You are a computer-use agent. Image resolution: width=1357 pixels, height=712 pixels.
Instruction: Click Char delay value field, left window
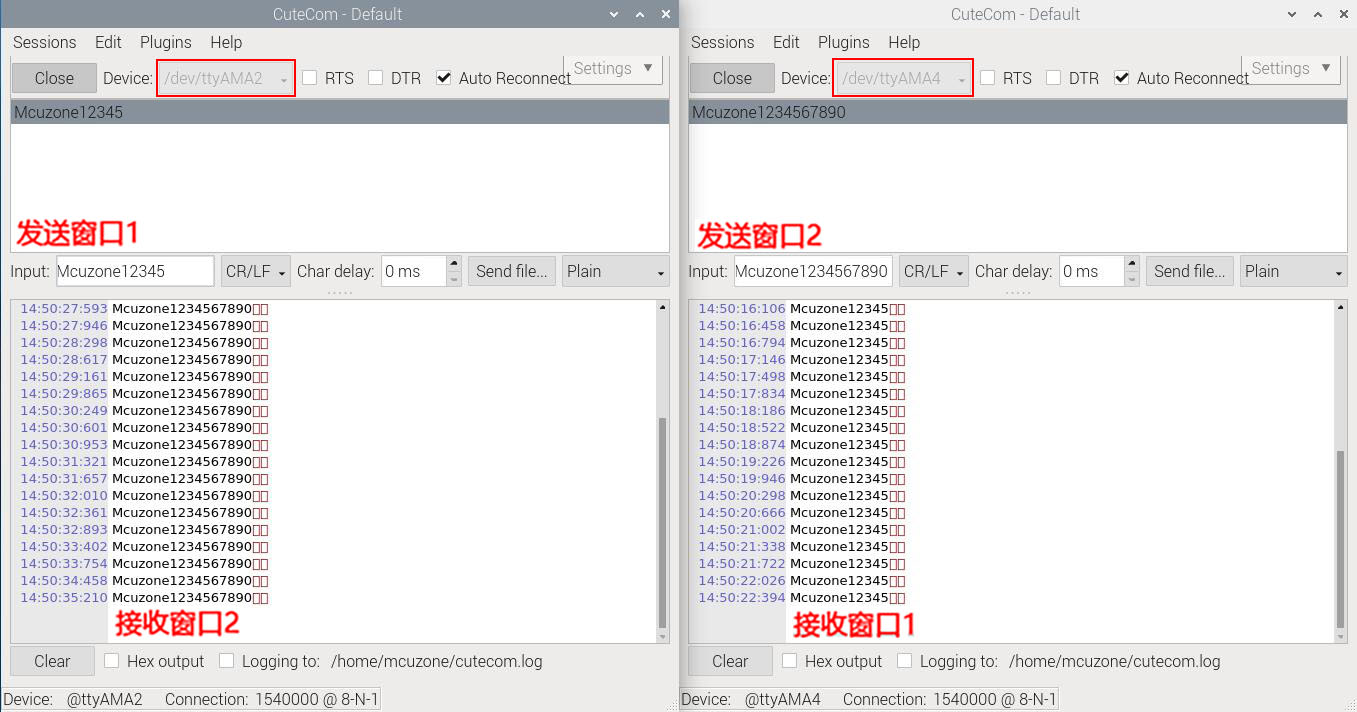pos(413,271)
